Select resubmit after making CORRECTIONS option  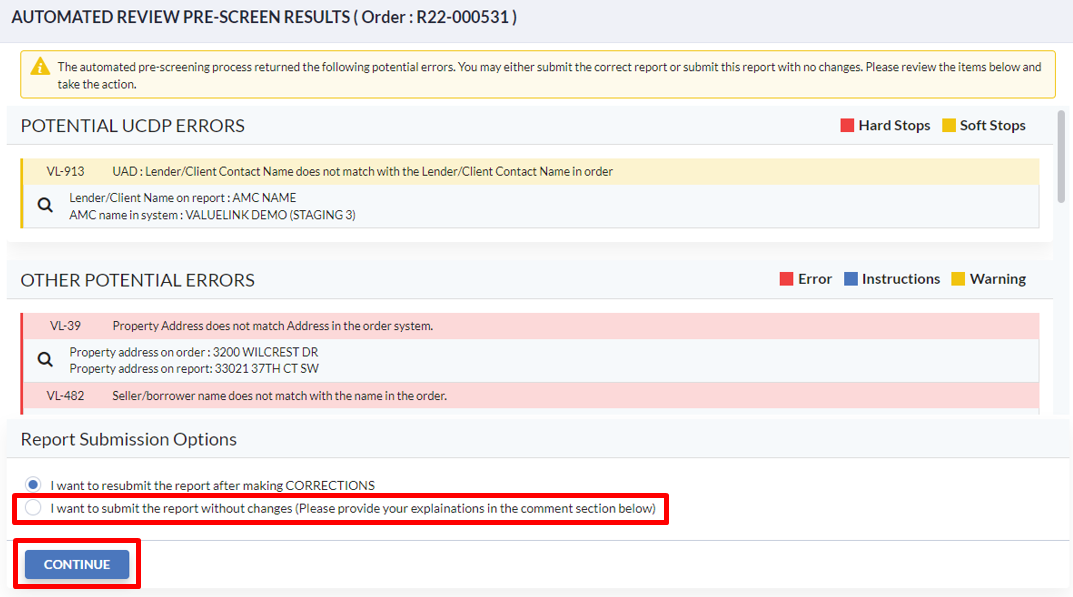point(33,485)
